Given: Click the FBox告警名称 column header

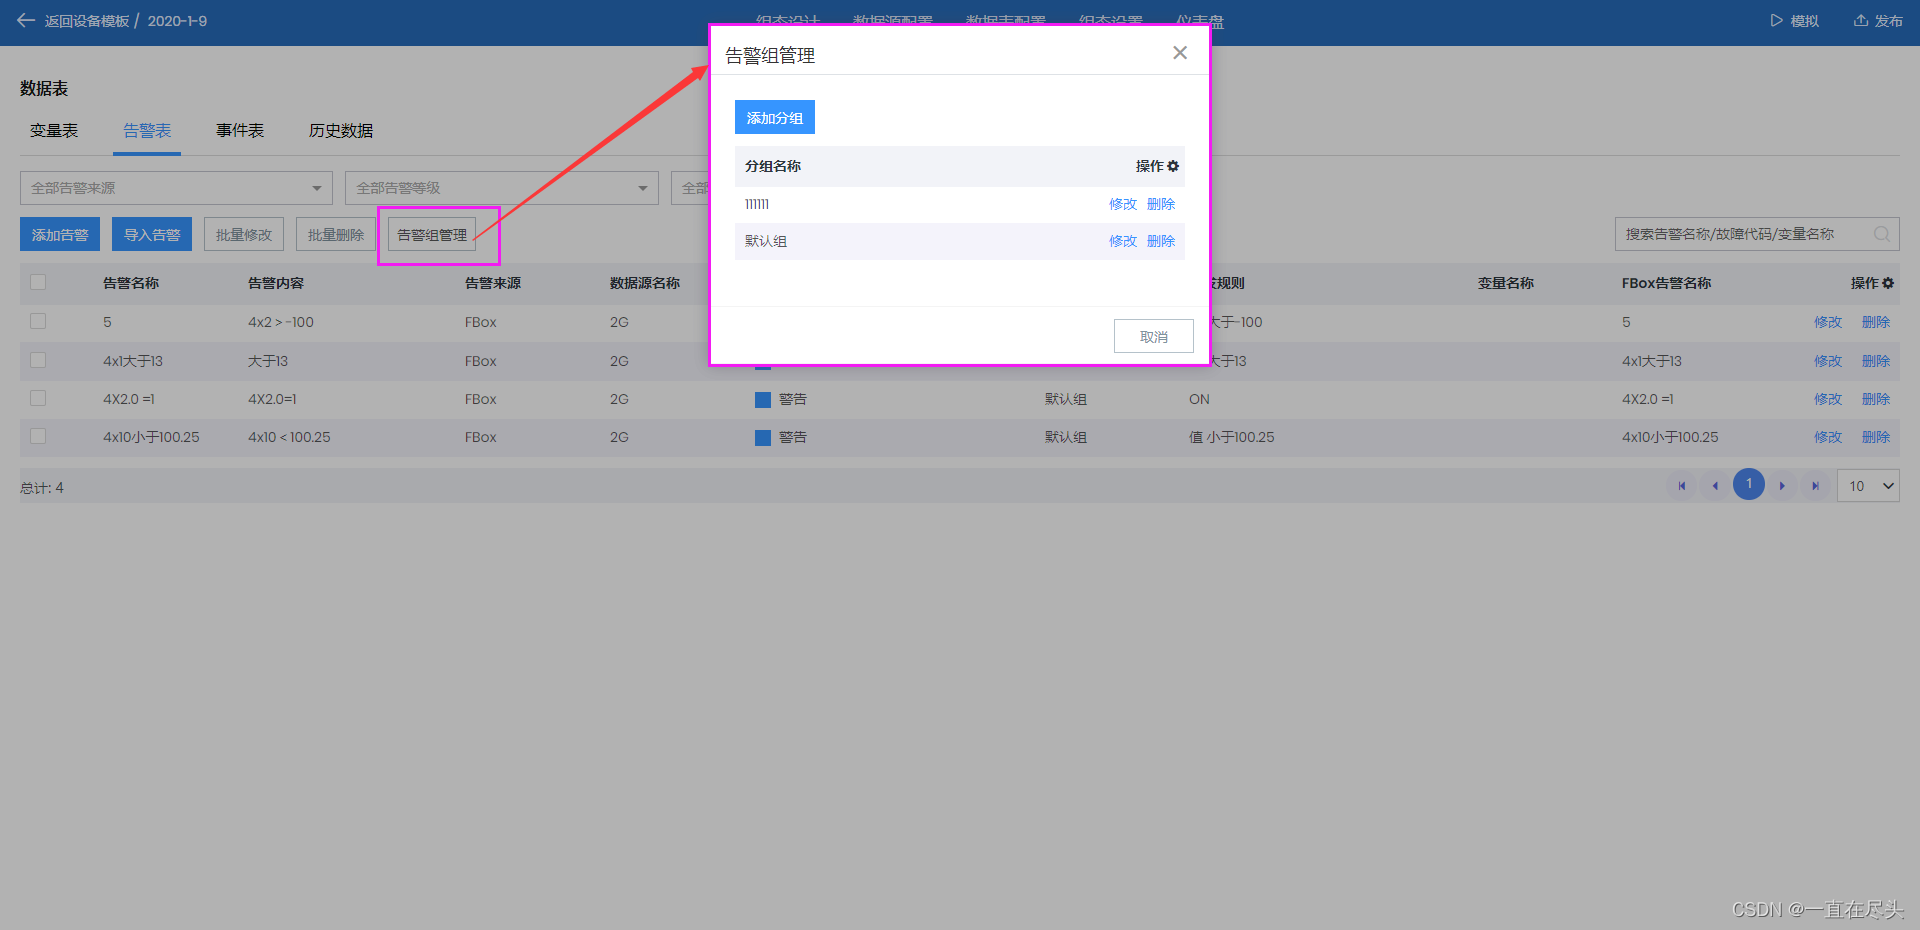Looking at the screenshot, I should pos(1666,283).
